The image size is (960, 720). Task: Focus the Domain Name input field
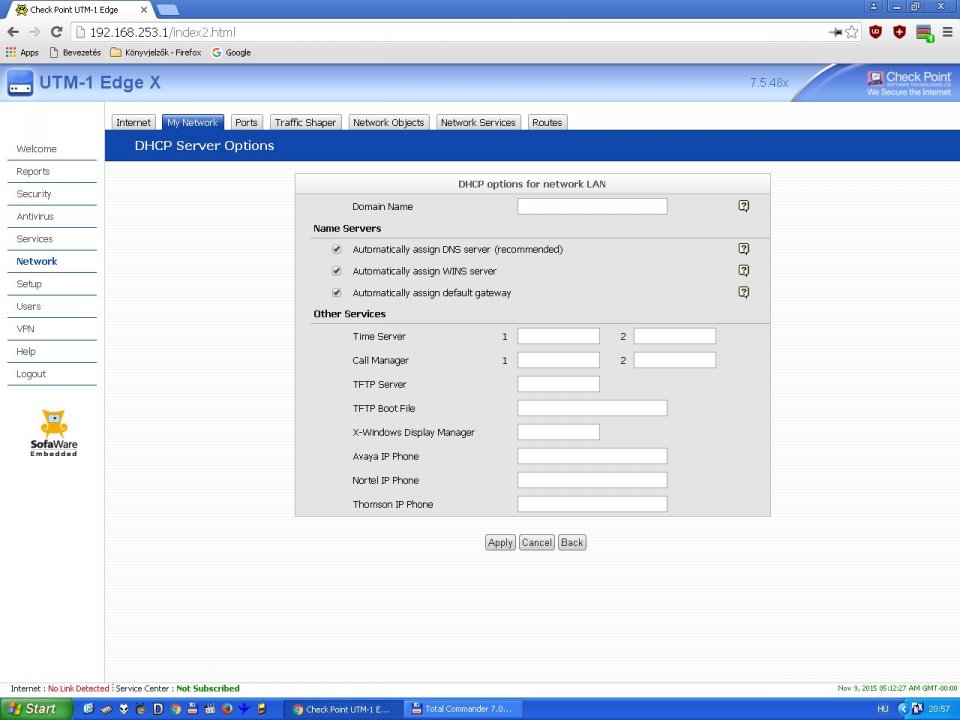592,206
